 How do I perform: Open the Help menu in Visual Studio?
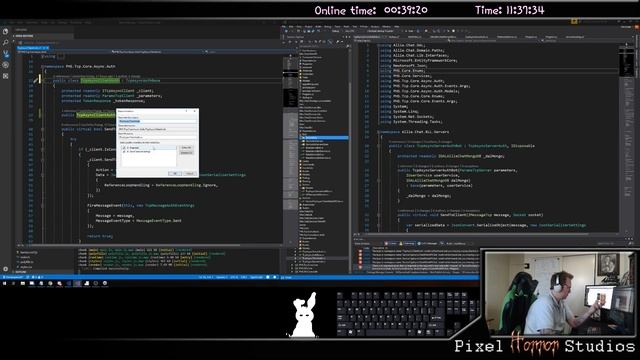(396, 27)
